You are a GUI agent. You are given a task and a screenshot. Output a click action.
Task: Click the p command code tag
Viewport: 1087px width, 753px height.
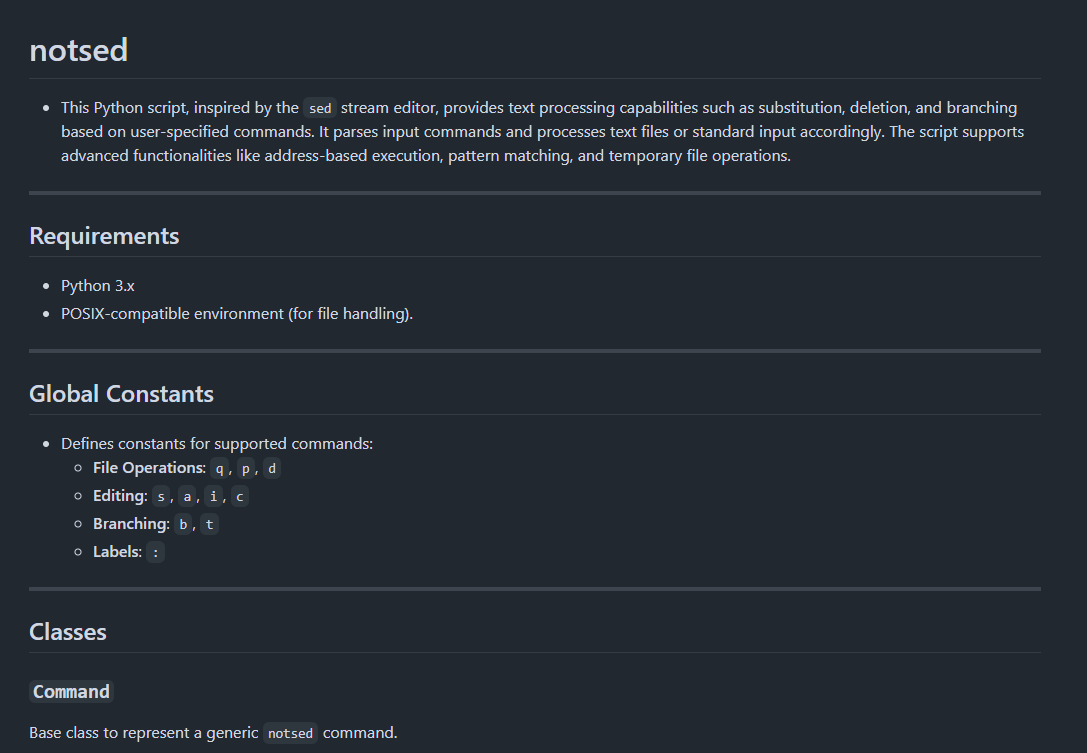tap(246, 468)
